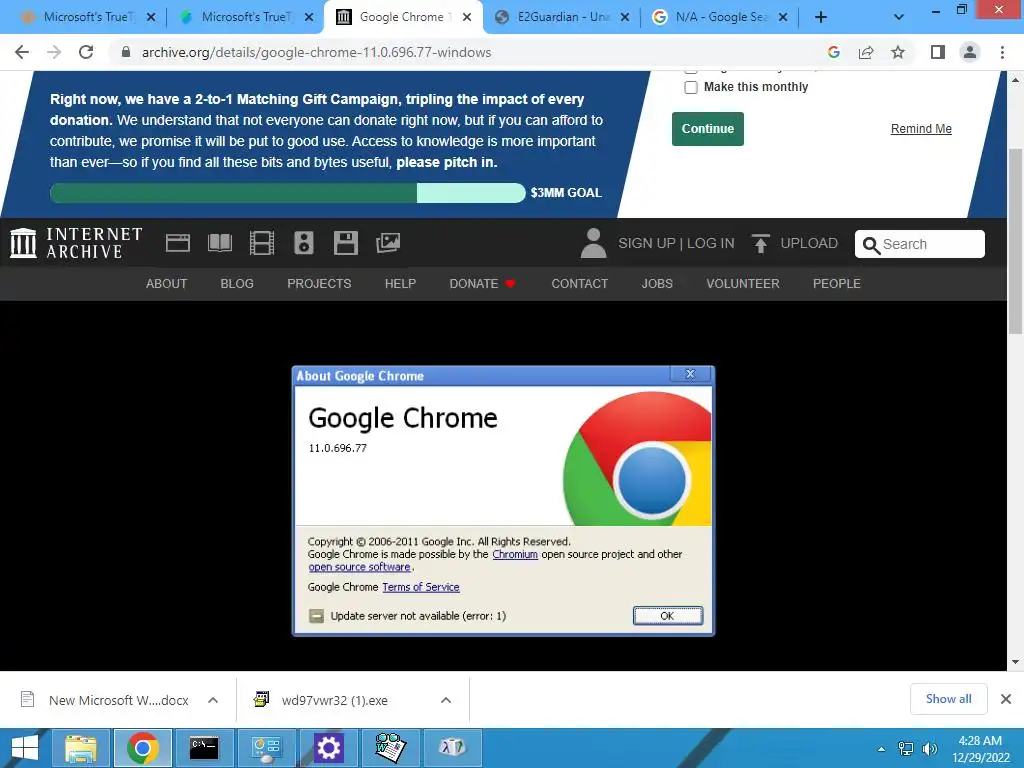Open a new tab with the plus button

[821, 17]
